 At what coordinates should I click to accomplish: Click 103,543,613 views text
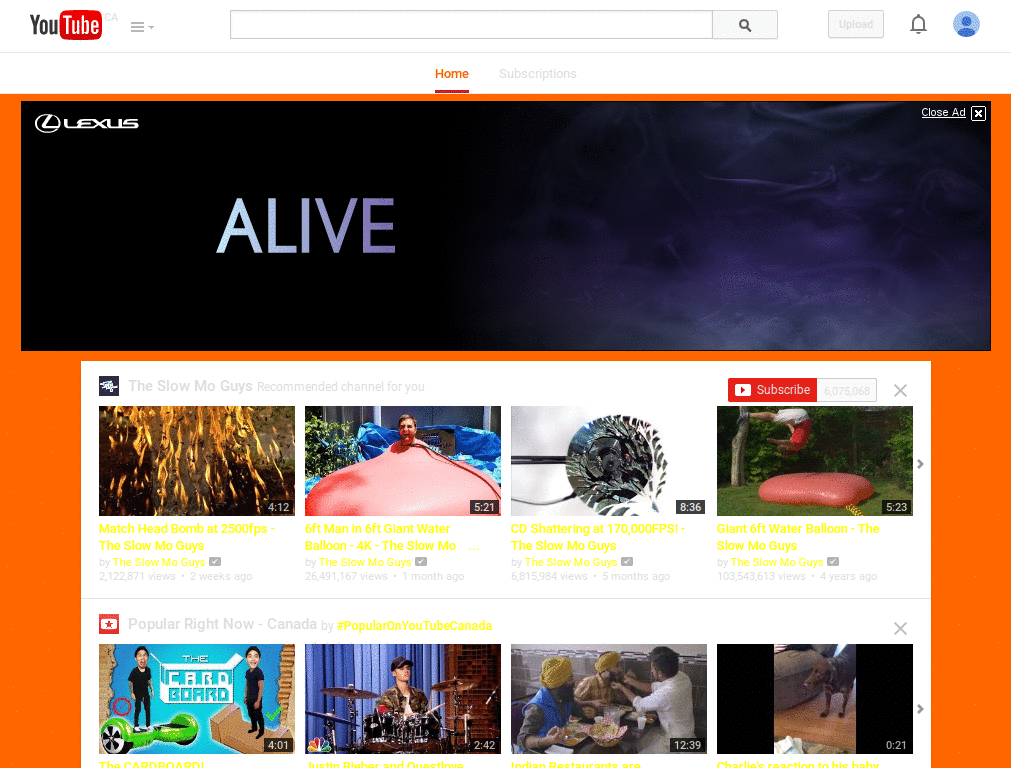pyautogui.click(x=761, y=577)
